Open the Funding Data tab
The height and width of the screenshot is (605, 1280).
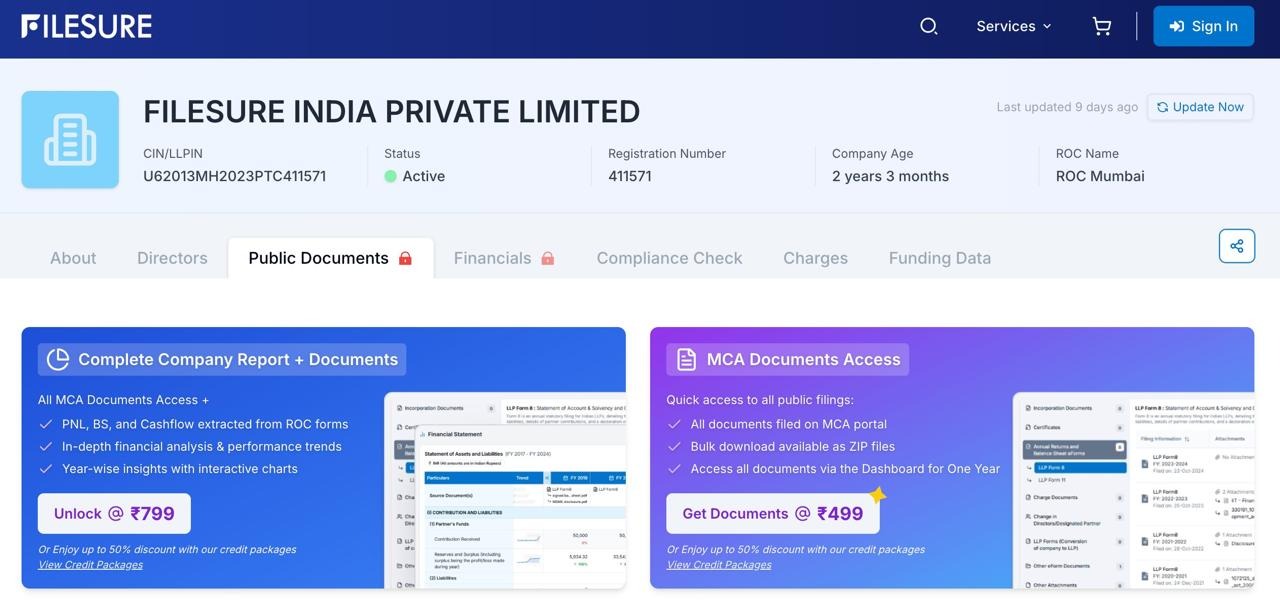pyautogui.click(x=939, y=258)
